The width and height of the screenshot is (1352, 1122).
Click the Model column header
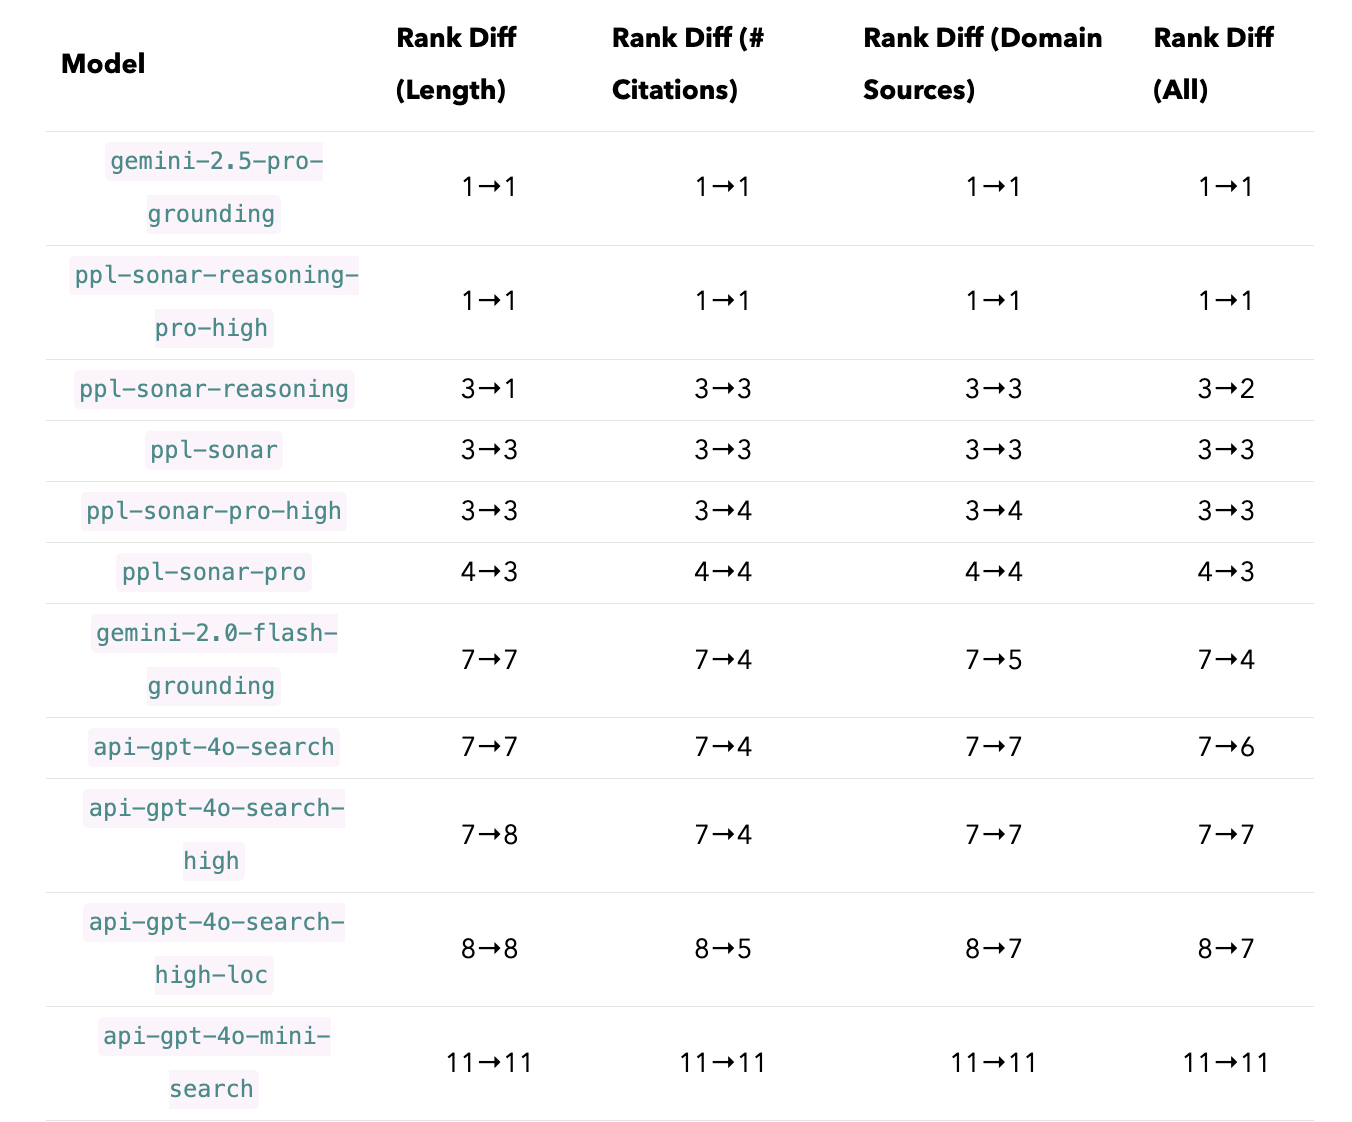(103, 64)
